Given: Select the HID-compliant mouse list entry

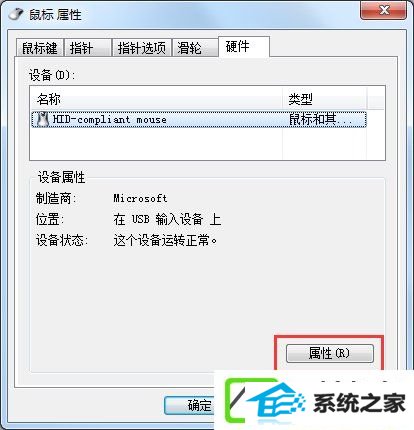Looking at the screenshot, I should pos(199,120).
